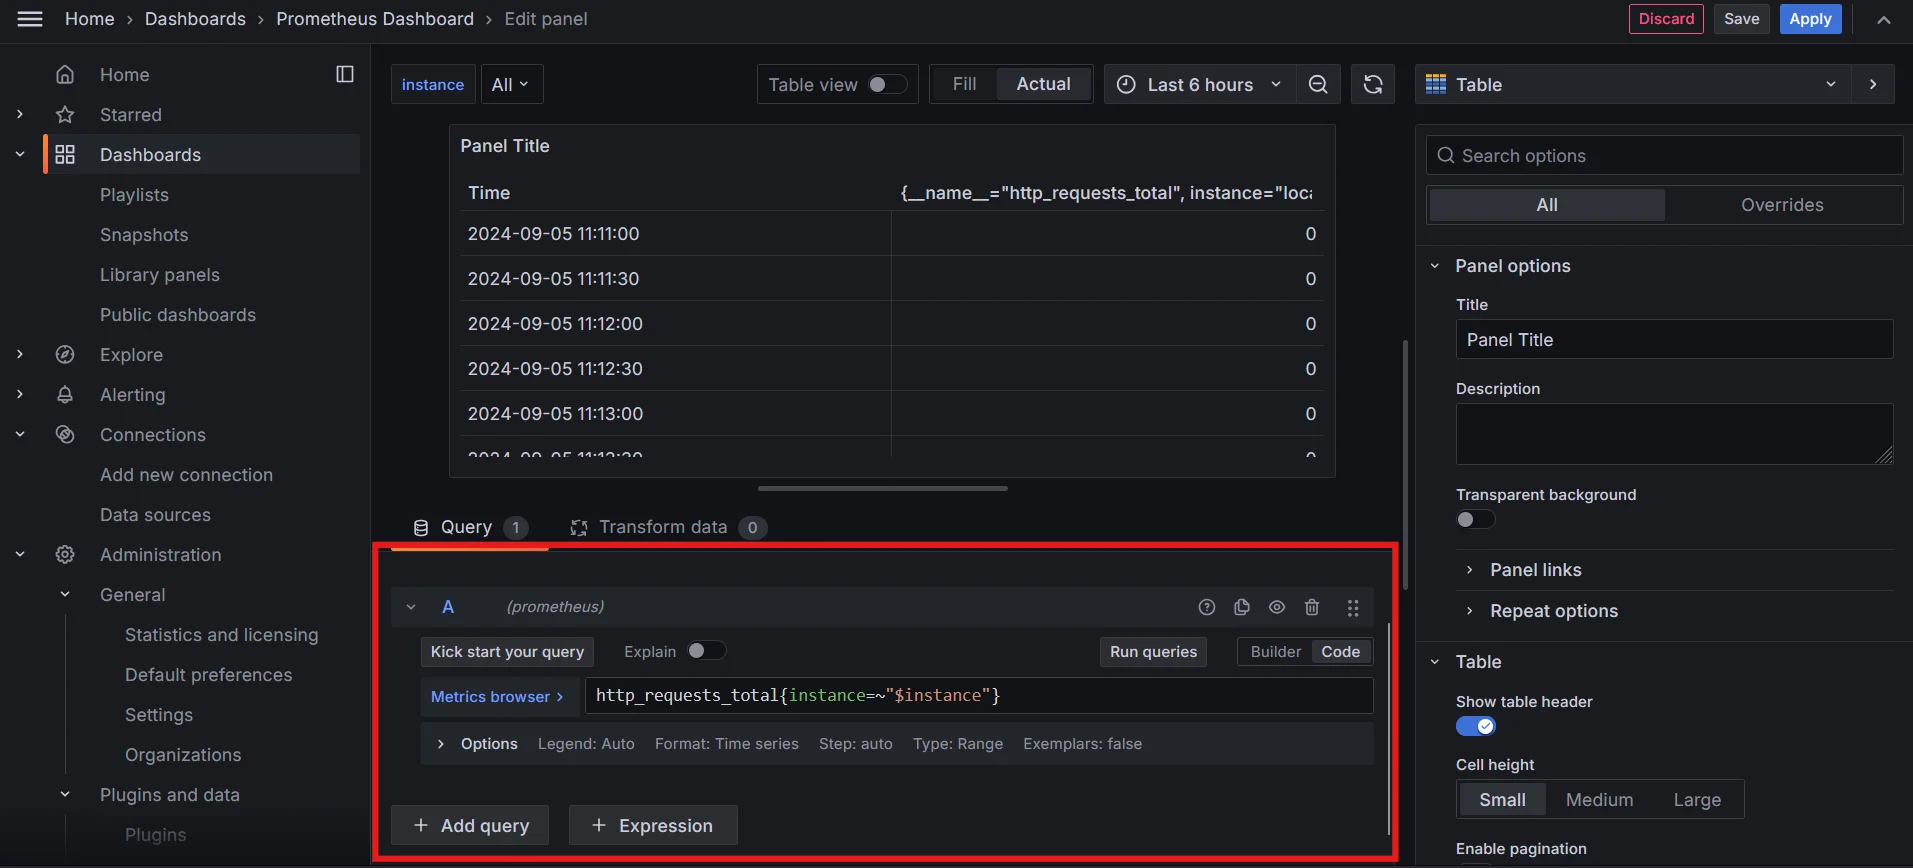
Task: Select the Overrides tab
Action: [1782, 205]
